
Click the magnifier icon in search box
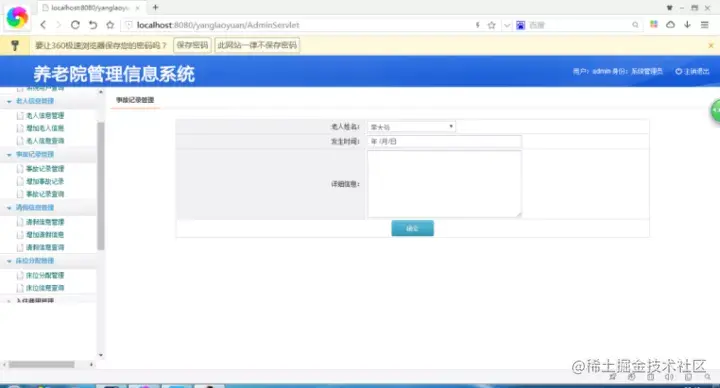[635, 25]
